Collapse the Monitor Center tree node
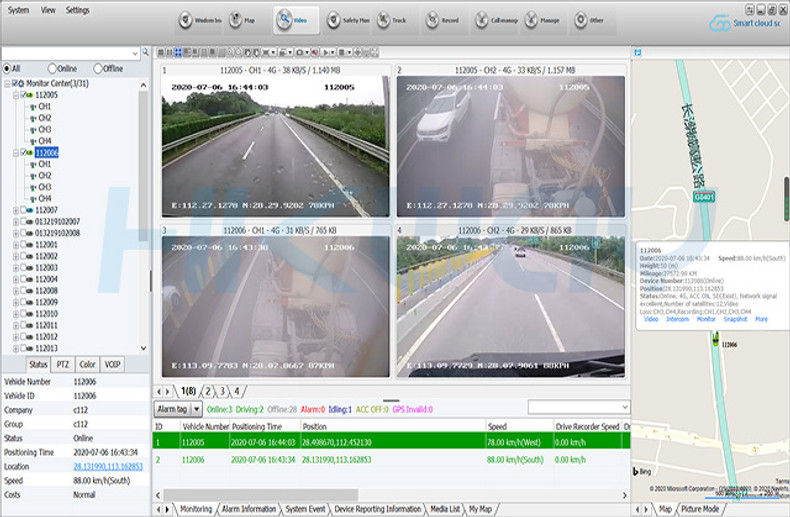The height and width of the screenshot is (517, 790). coord(7,83)
